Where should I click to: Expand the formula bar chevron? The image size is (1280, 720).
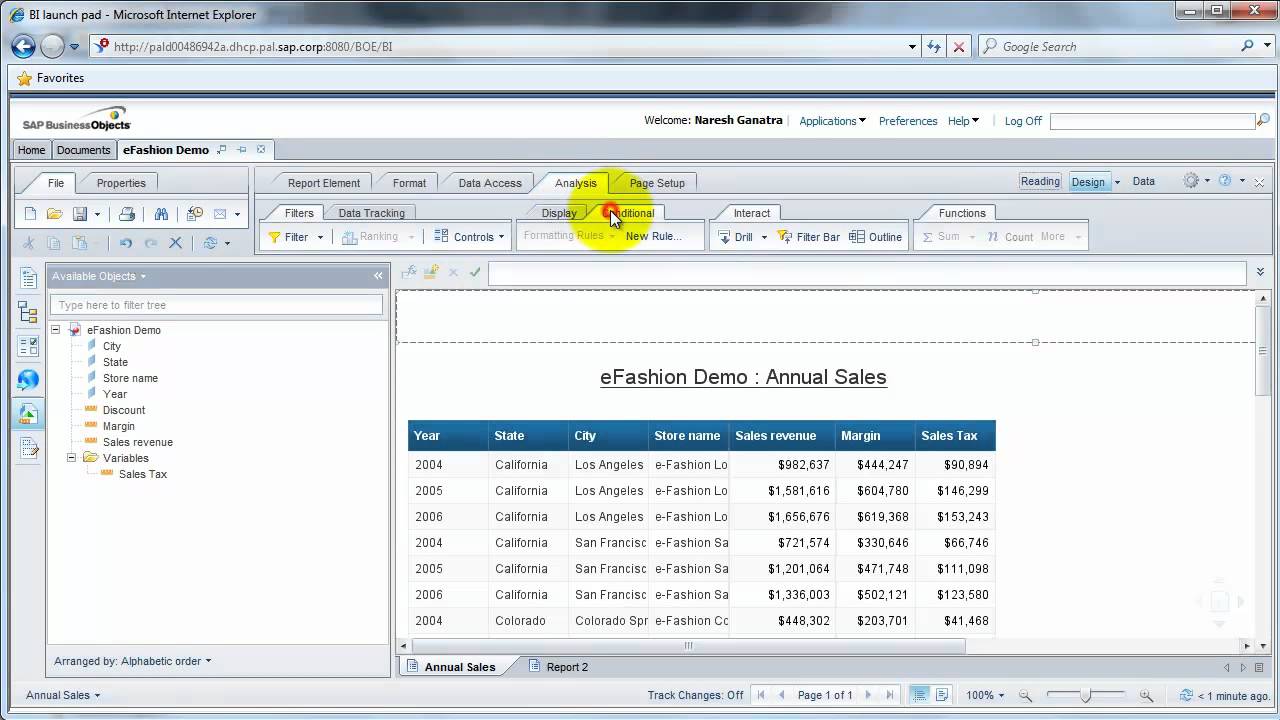click(1260, 272)
